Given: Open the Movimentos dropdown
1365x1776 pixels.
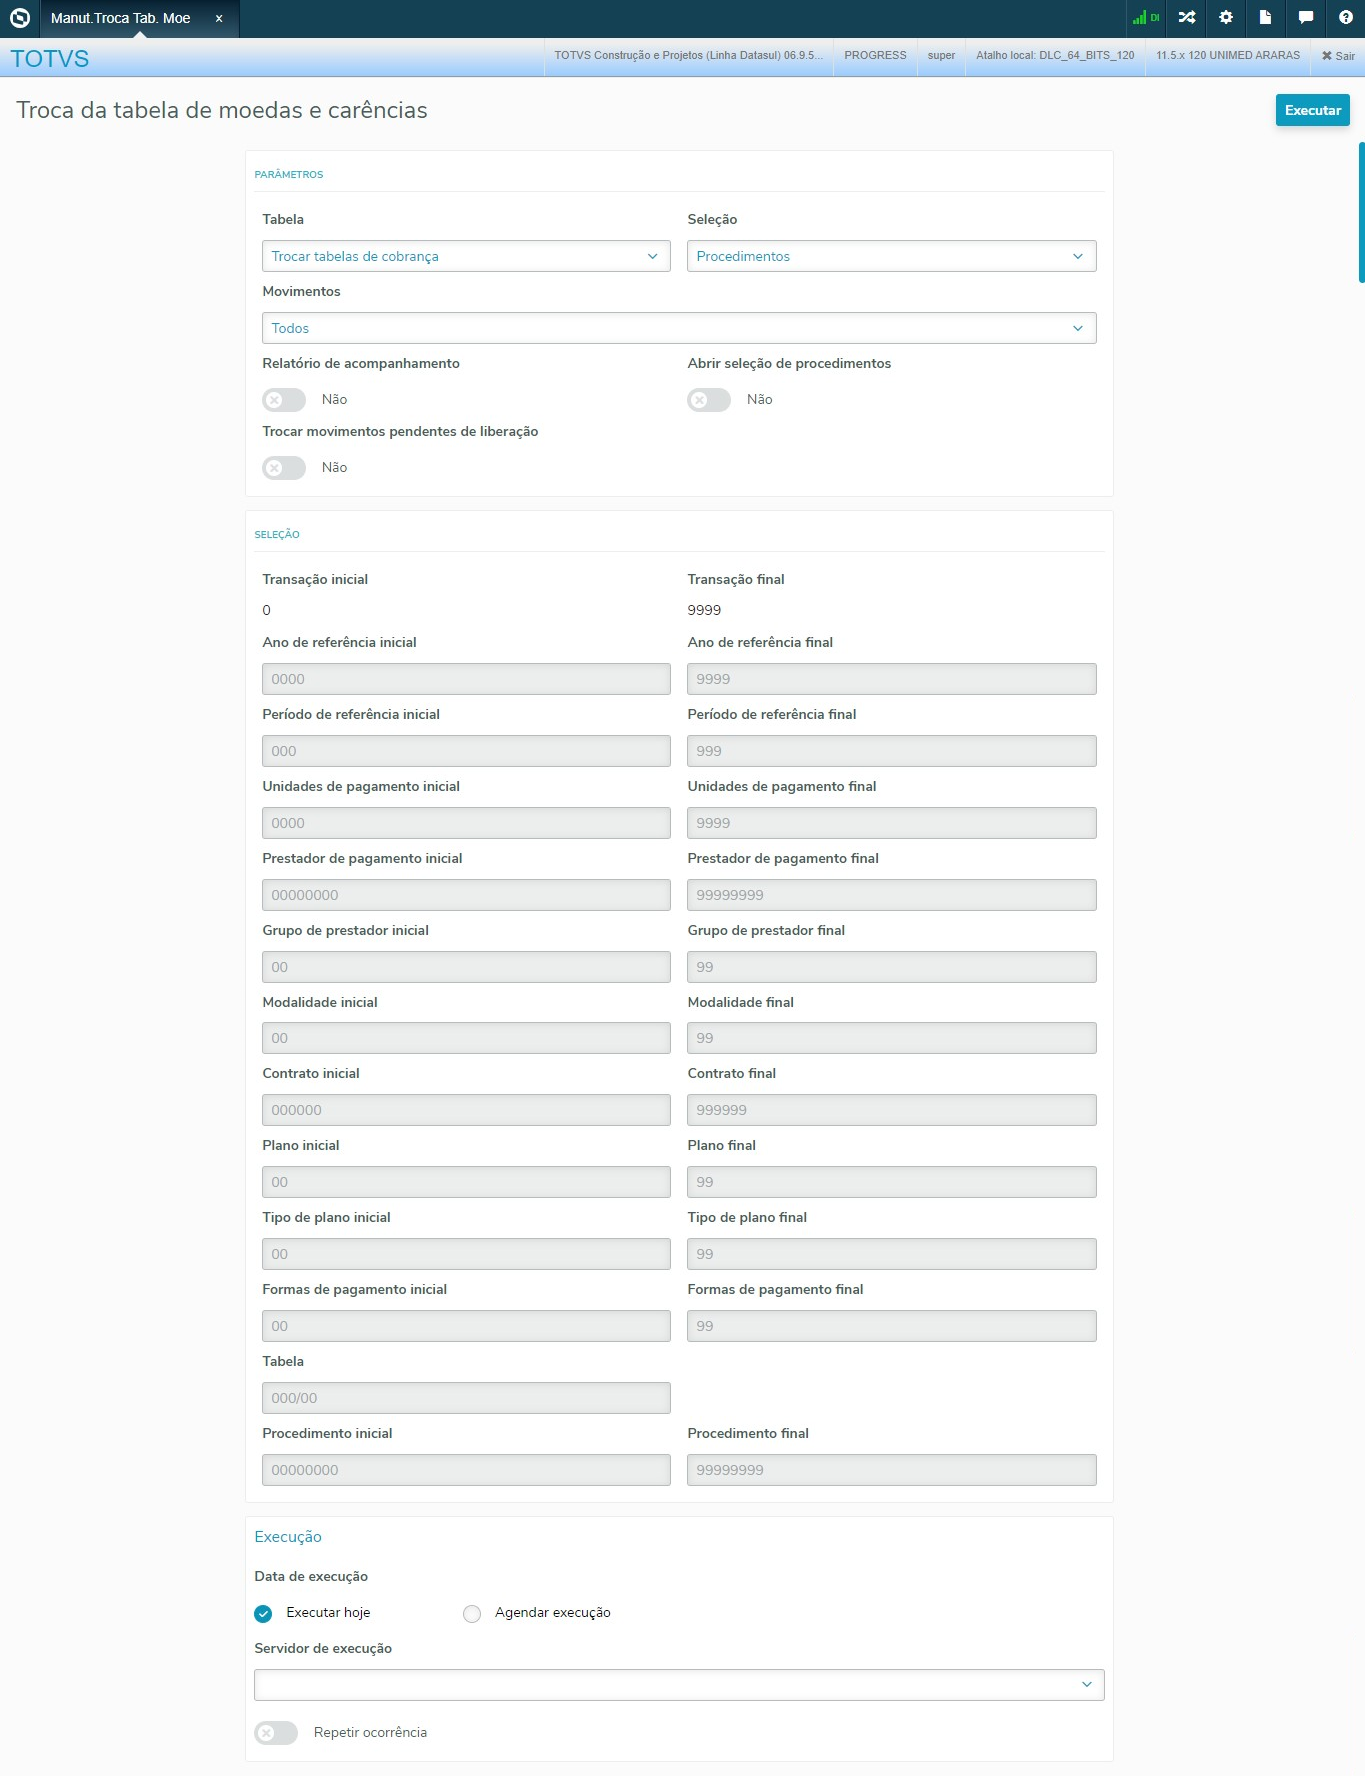Looking at the screenshot, I should pos(679,329).
